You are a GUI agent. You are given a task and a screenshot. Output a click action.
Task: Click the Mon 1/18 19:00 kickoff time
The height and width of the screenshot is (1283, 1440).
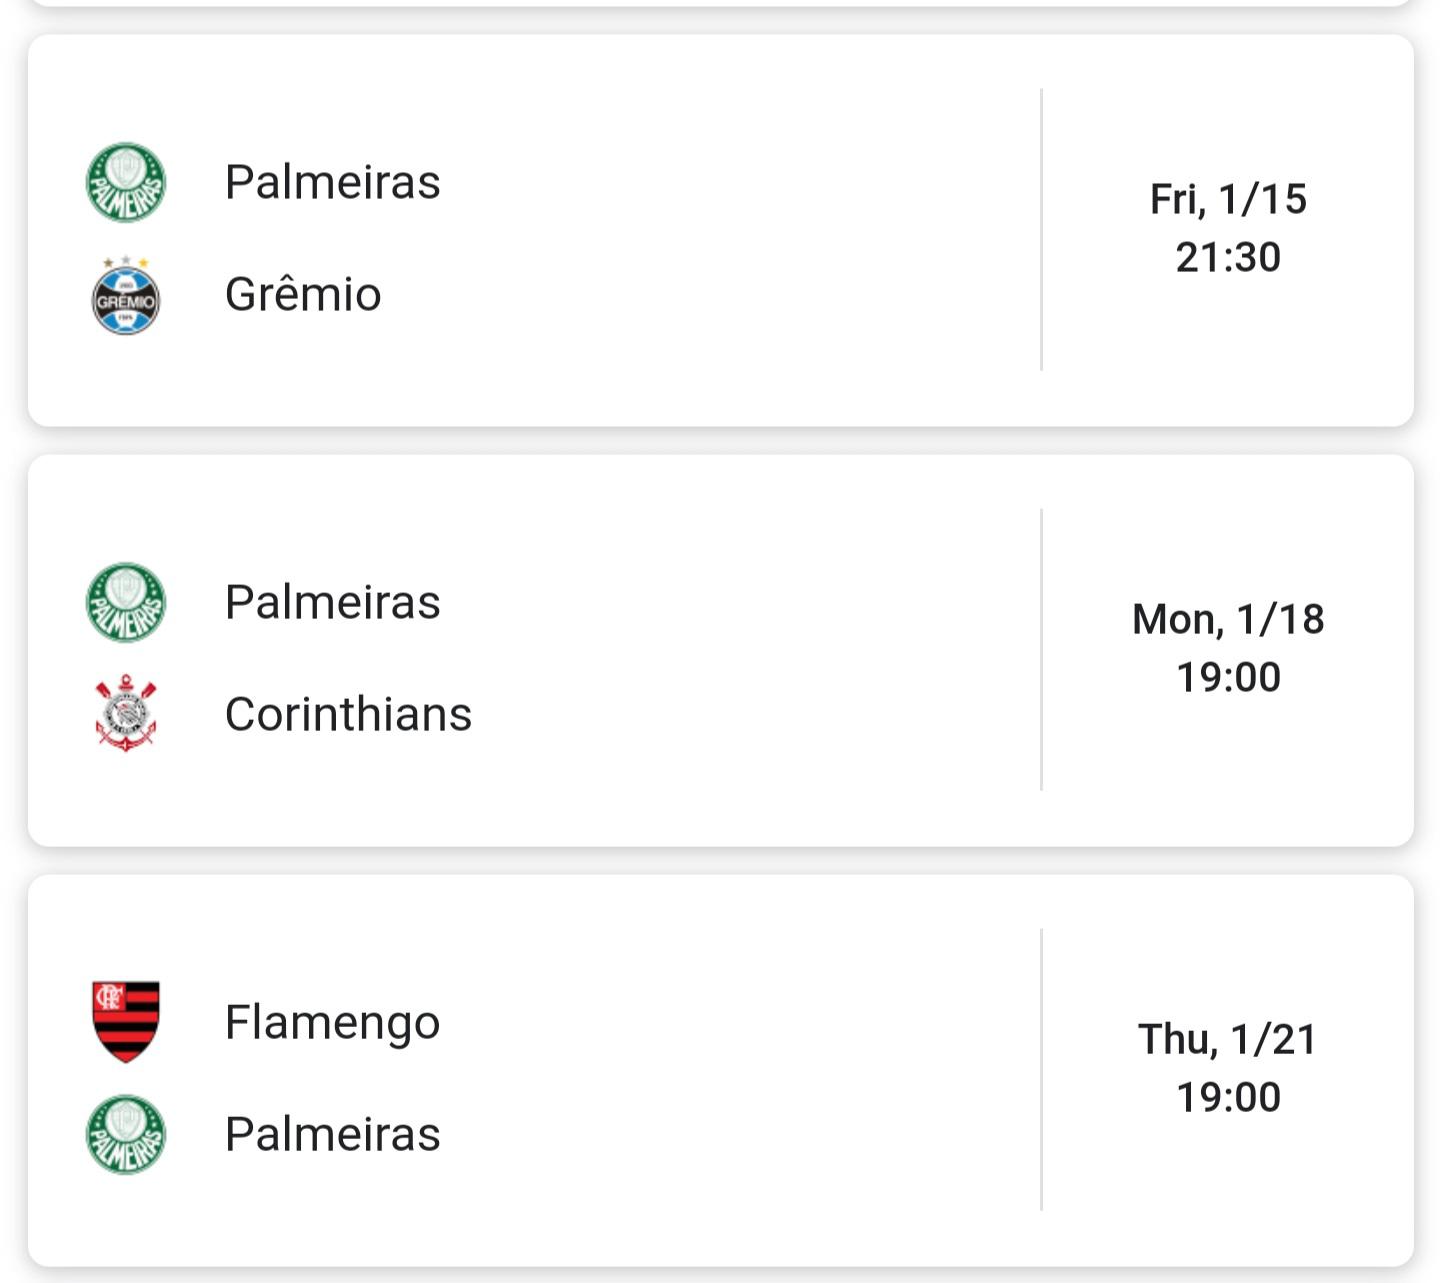(1228, 677)
